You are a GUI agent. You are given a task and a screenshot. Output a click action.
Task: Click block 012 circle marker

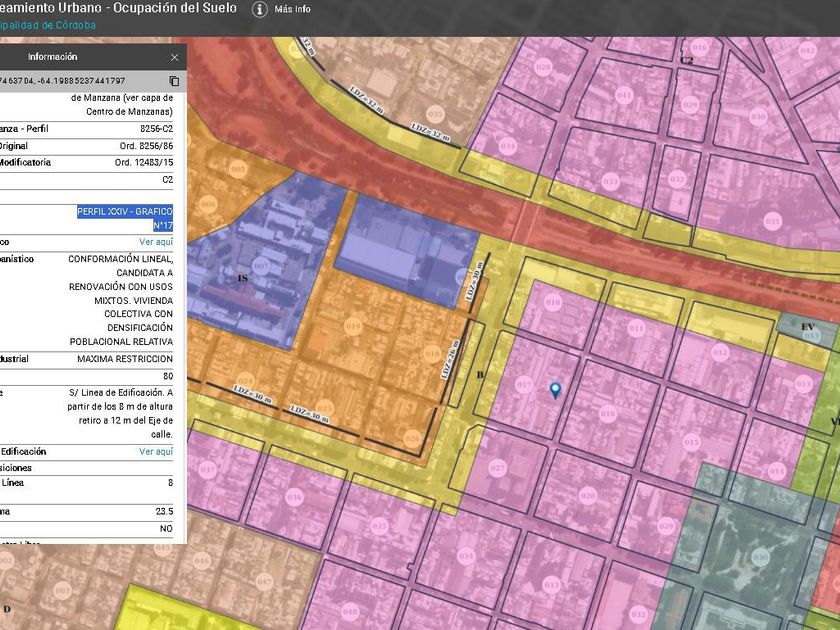[719, 351]
